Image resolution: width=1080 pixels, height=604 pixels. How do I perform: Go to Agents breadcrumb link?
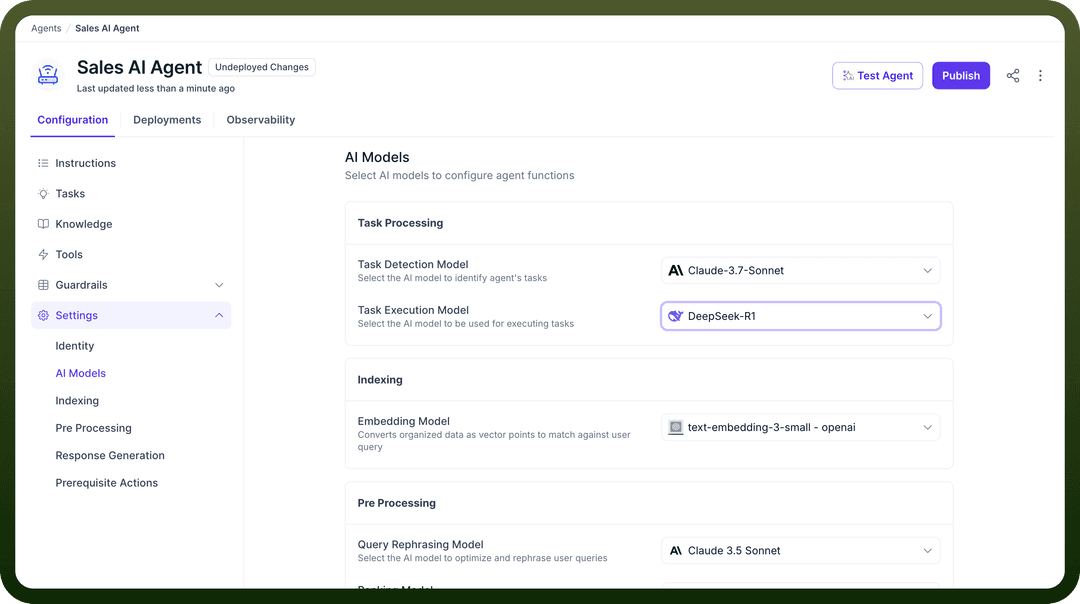pyautogui.click(x=46, y=28)
